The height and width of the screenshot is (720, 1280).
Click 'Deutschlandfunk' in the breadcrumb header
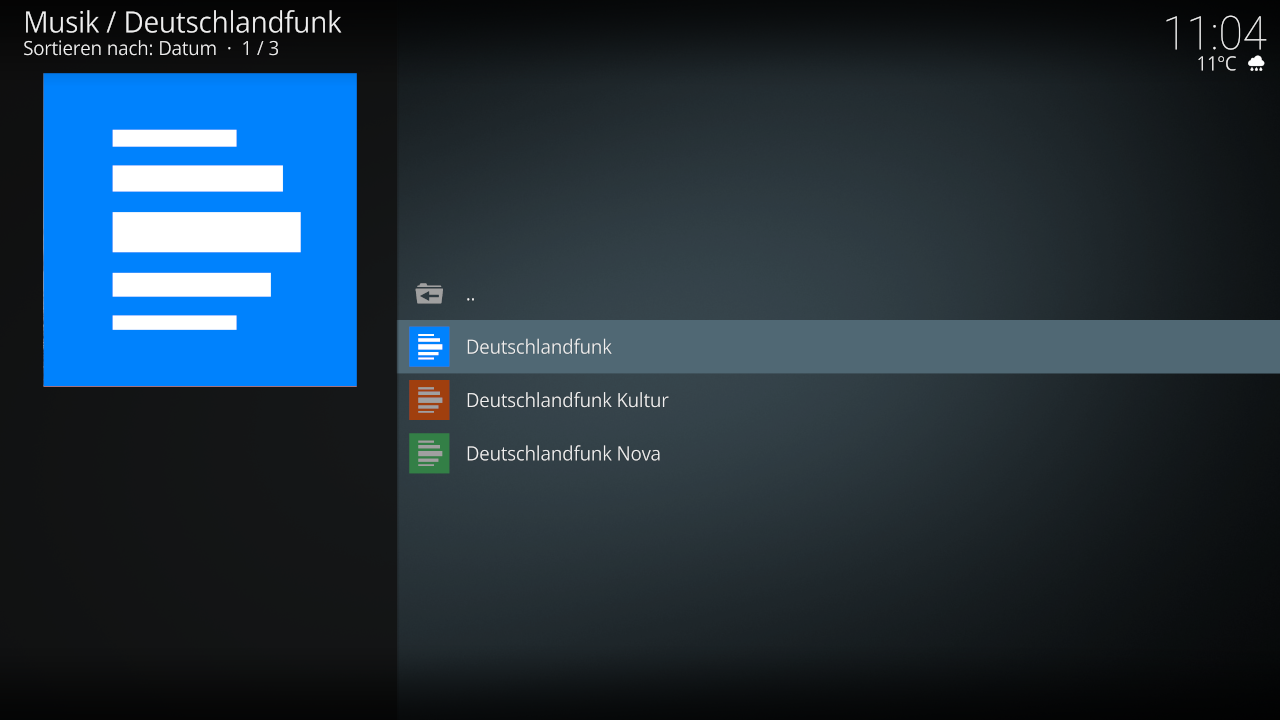point(232,22)
